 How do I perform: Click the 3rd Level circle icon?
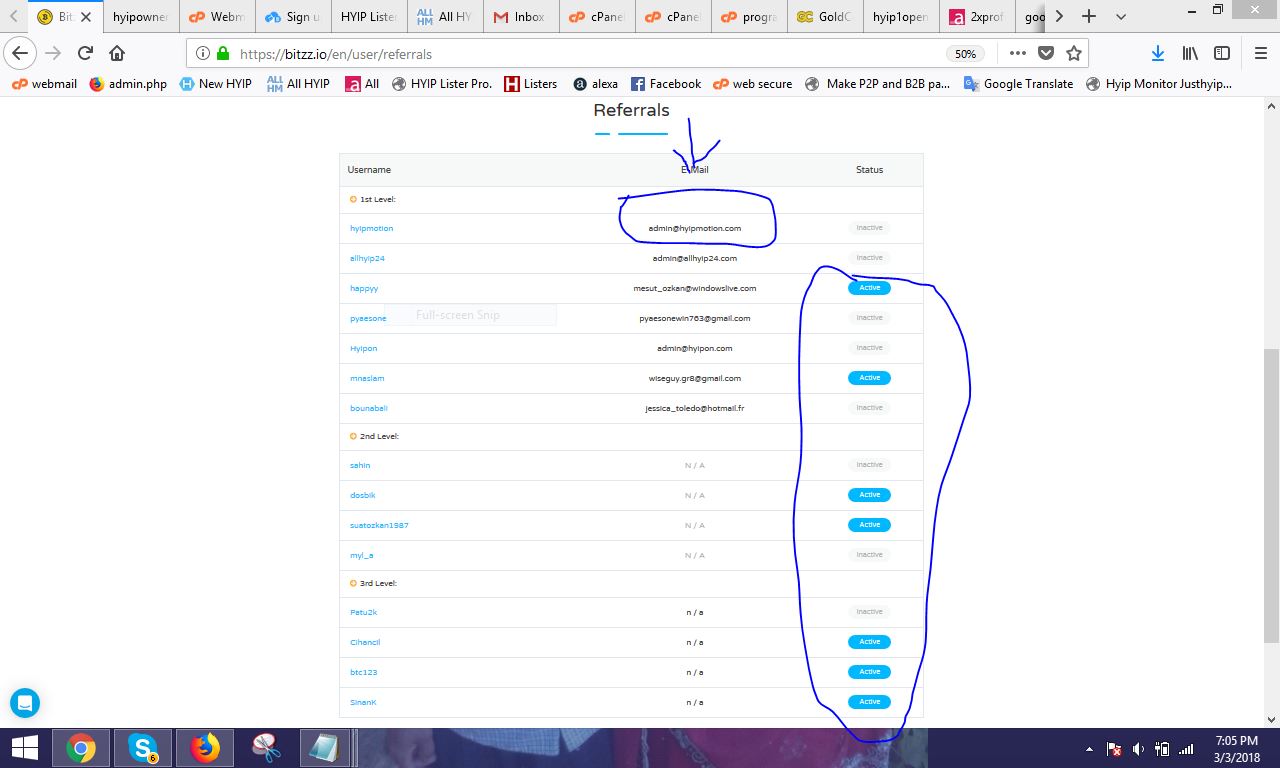(353, 583)
